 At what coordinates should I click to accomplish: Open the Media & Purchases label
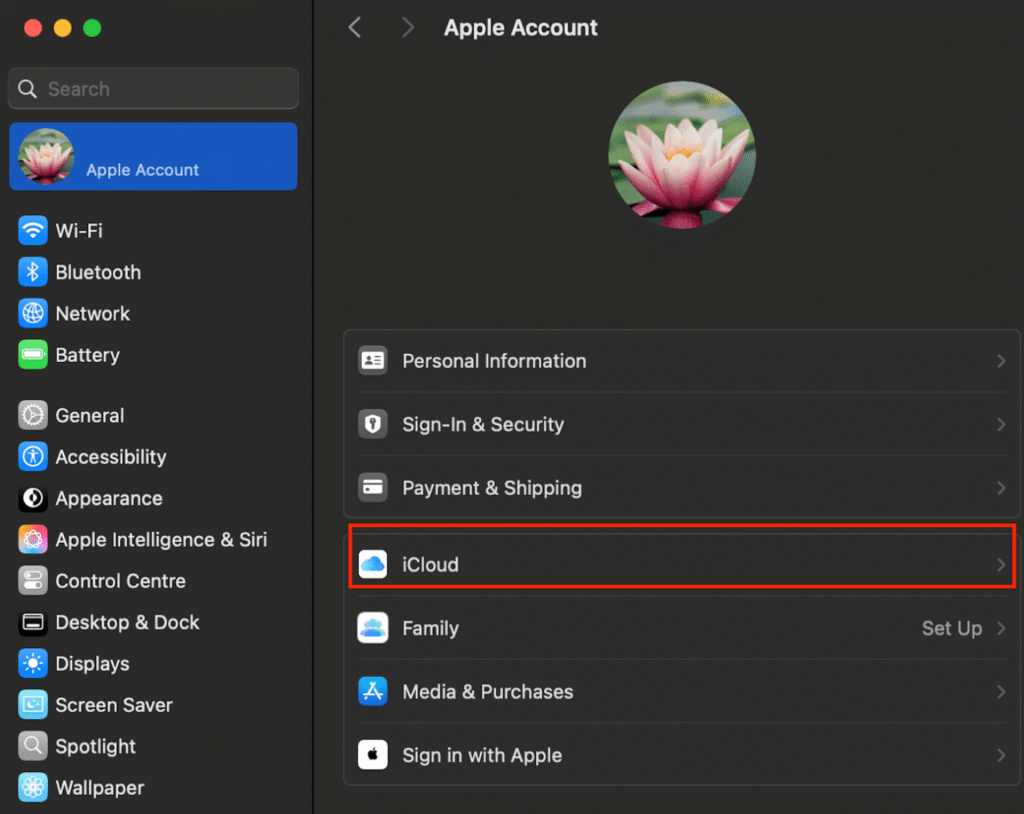click(x=488, y=692)
